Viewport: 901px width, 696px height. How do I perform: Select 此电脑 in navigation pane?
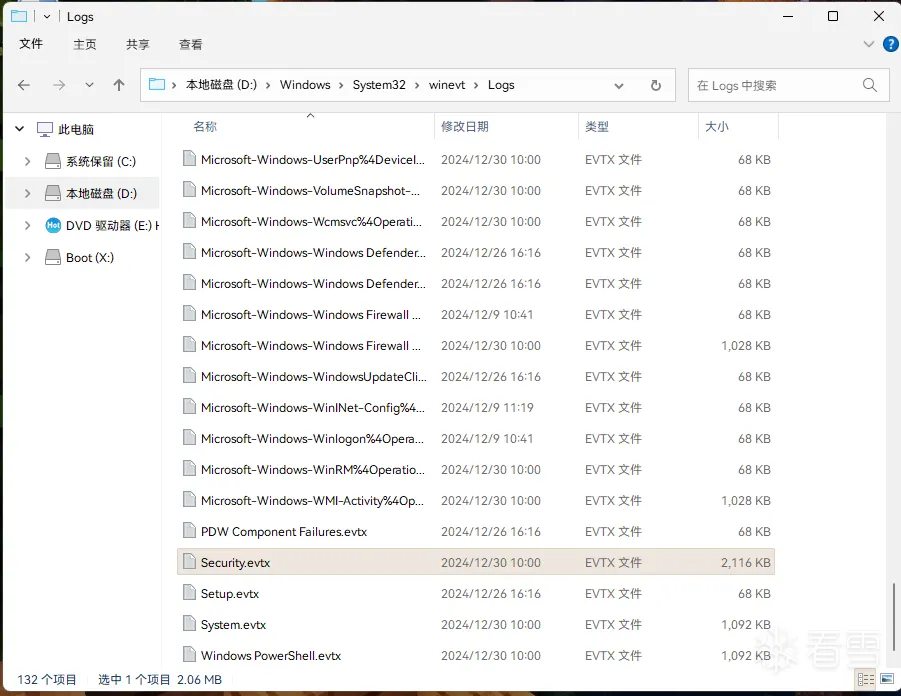point(76,129)
